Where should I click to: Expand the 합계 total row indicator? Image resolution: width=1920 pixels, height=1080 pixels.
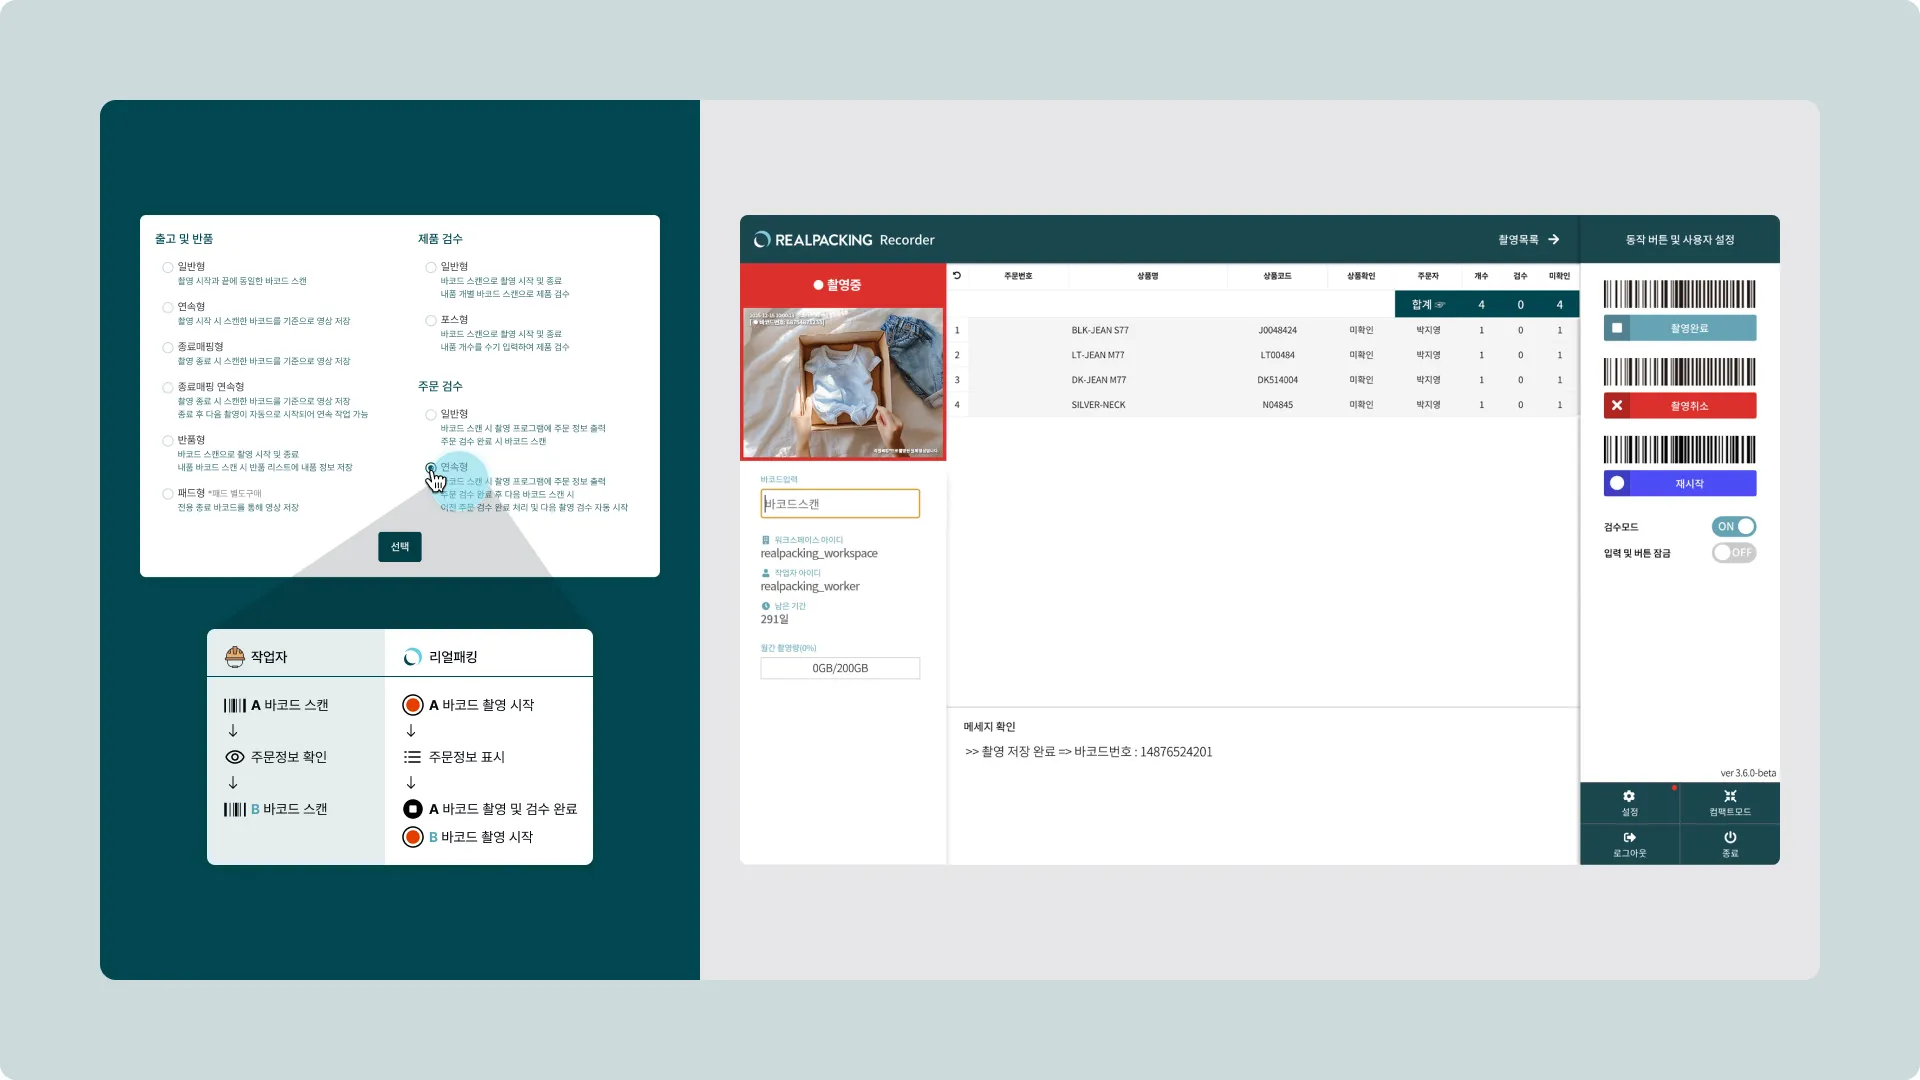tap(1440, 305)
